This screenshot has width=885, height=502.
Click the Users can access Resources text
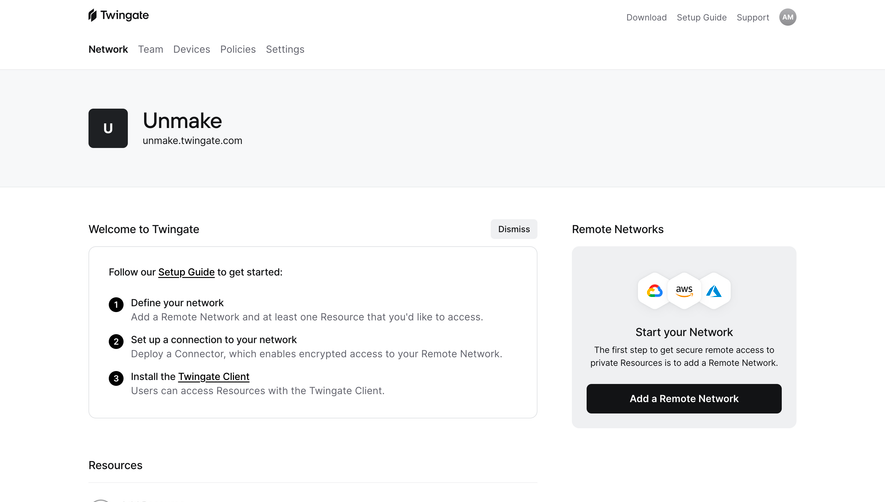point(257,391)
